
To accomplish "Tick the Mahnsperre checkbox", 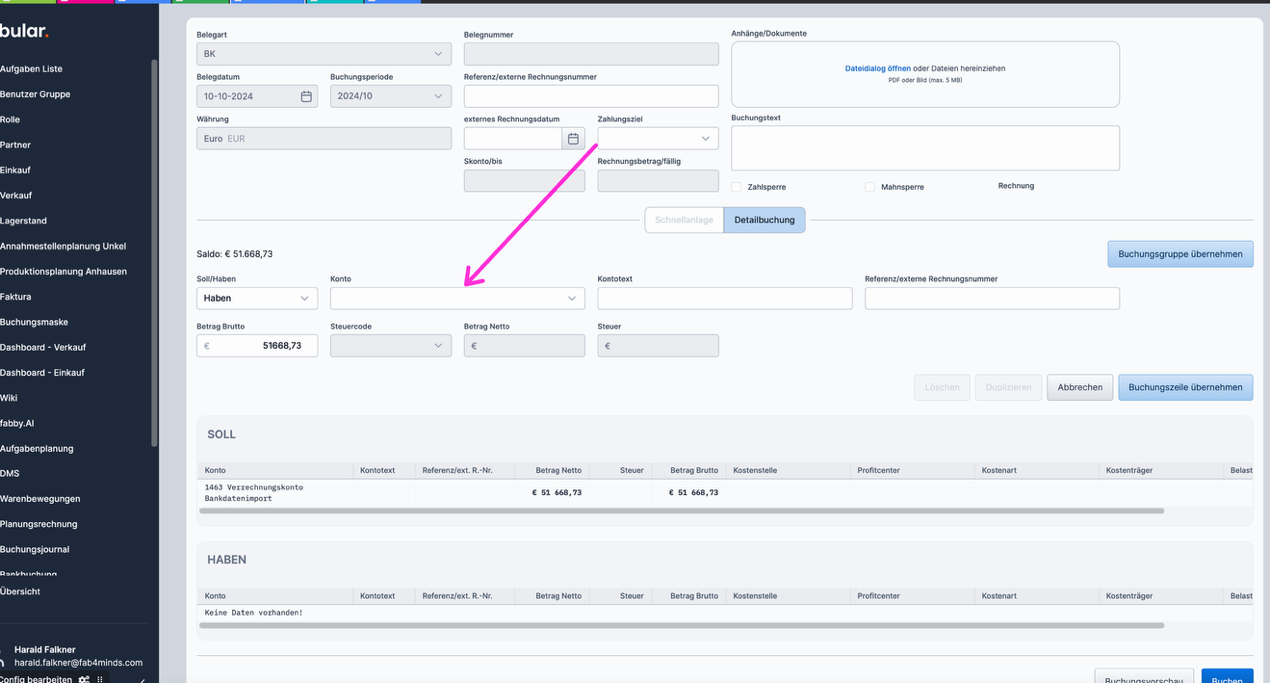I will click(x=870, y=187).
